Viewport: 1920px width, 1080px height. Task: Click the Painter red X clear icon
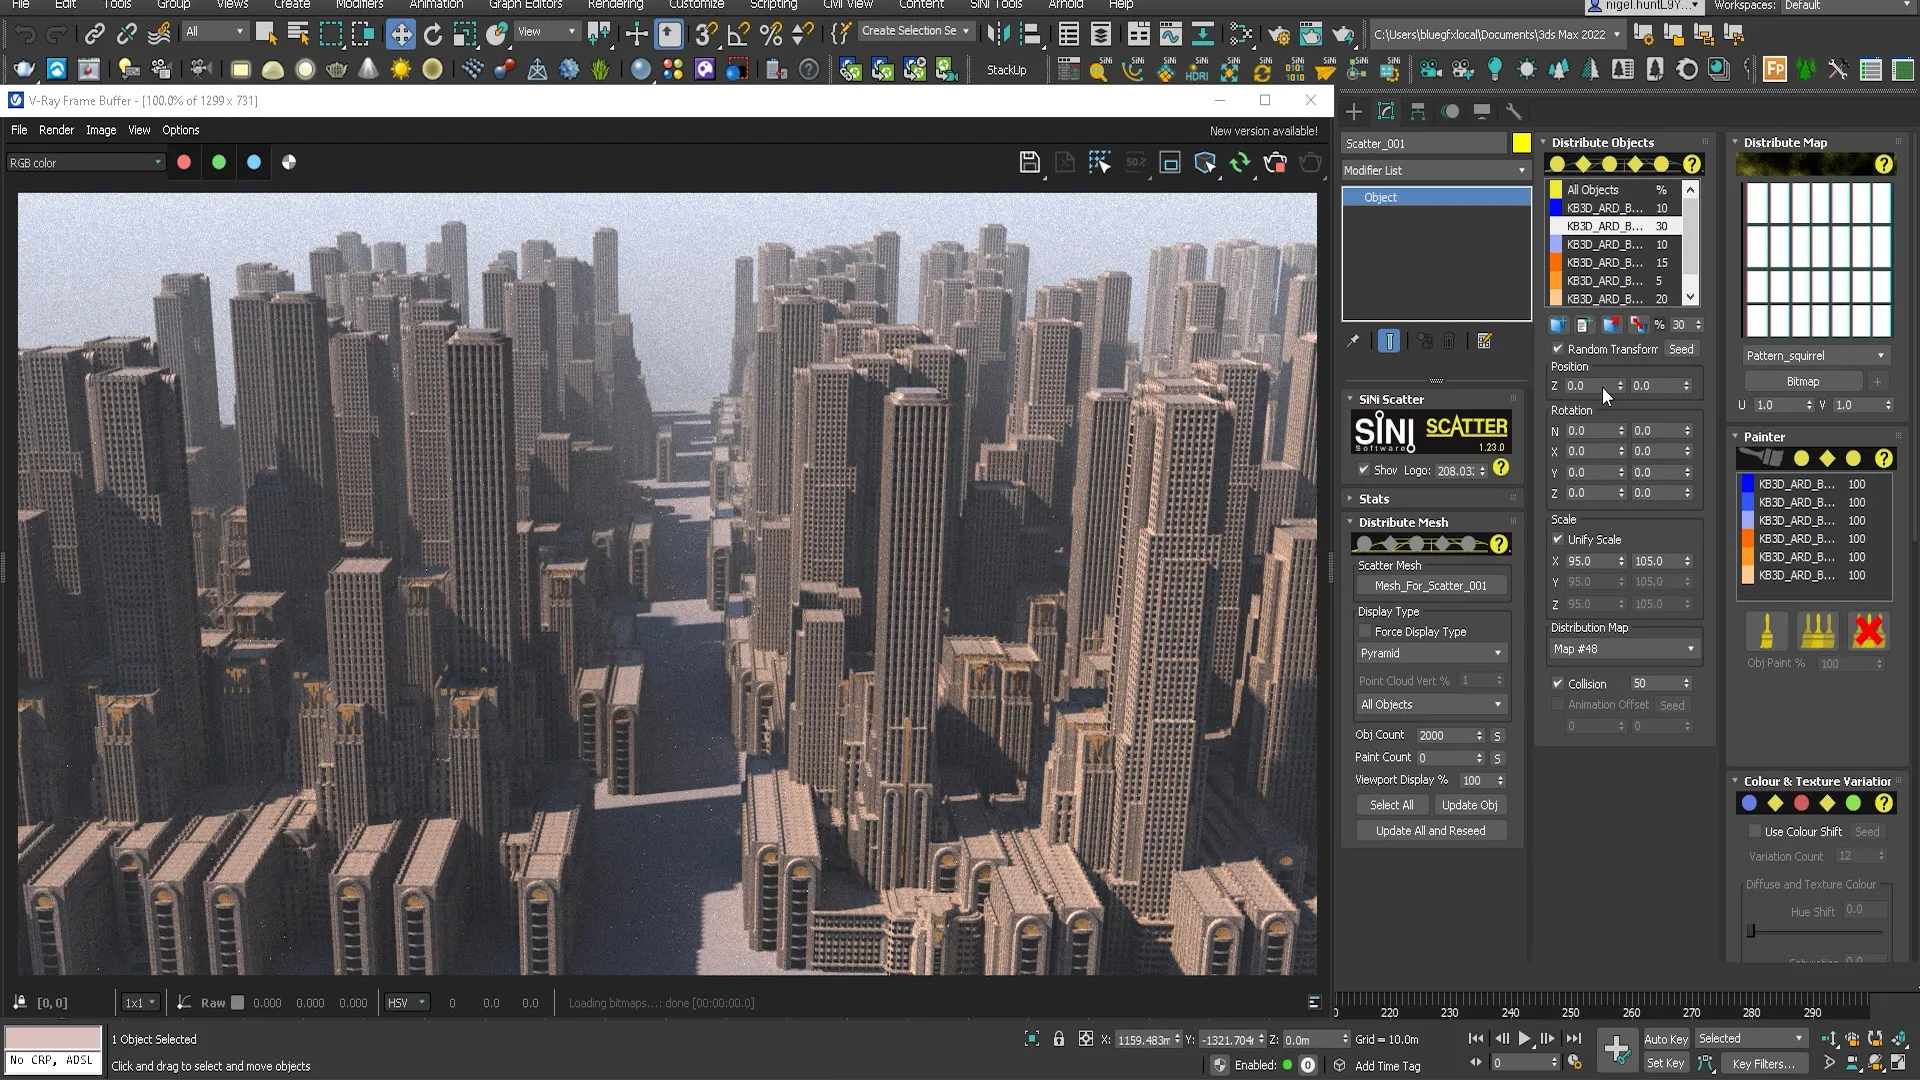pyautogui.click(x=1868, y=631)
